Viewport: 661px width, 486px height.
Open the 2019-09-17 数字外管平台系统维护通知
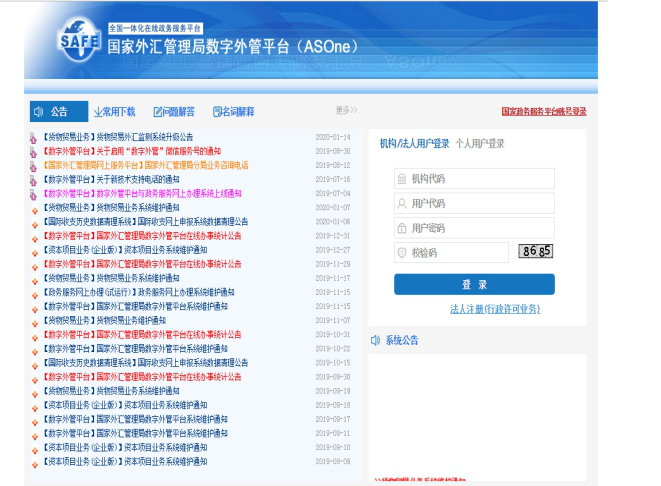click(x=136, y=419)
